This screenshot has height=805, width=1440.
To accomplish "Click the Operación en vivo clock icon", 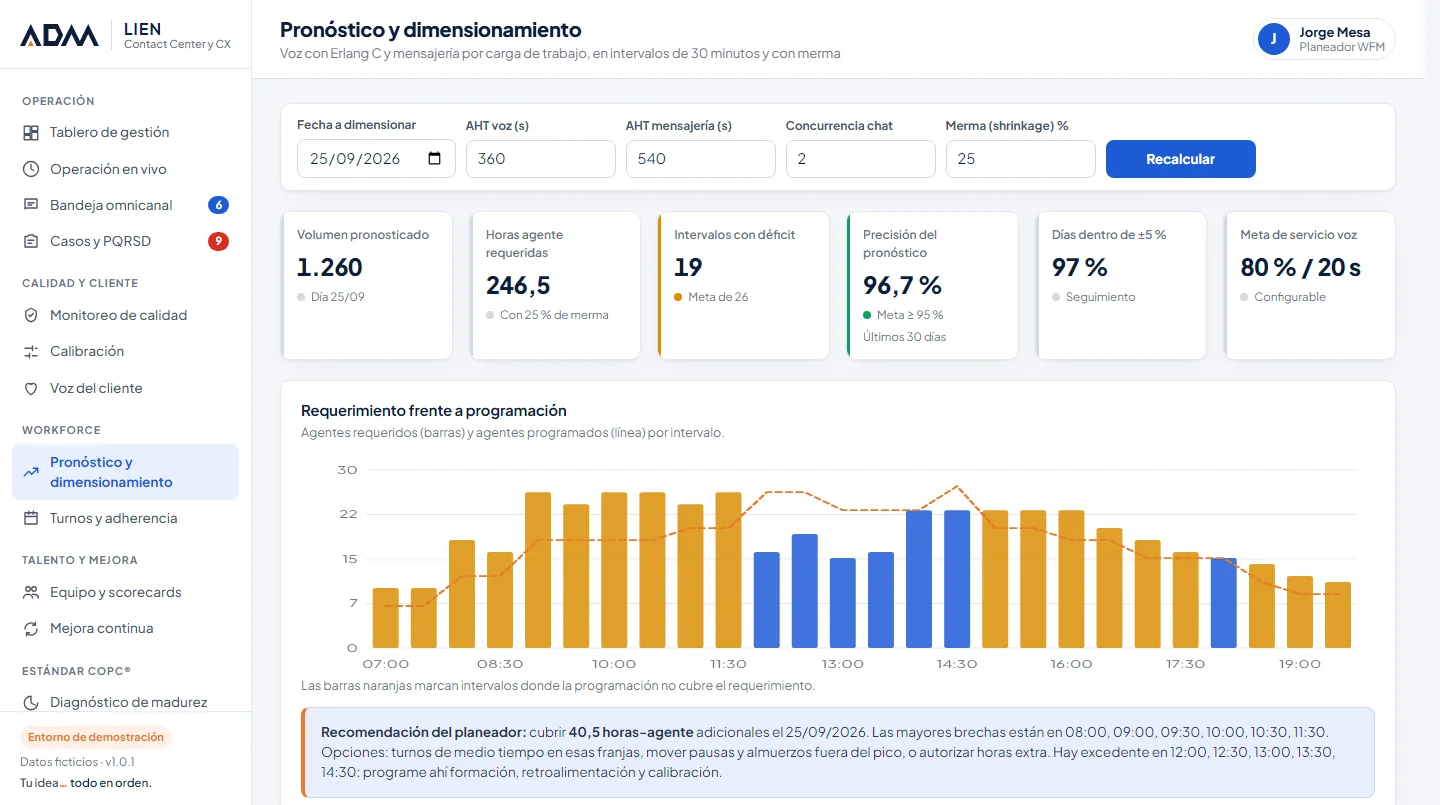I will click(x=31, y=169).
